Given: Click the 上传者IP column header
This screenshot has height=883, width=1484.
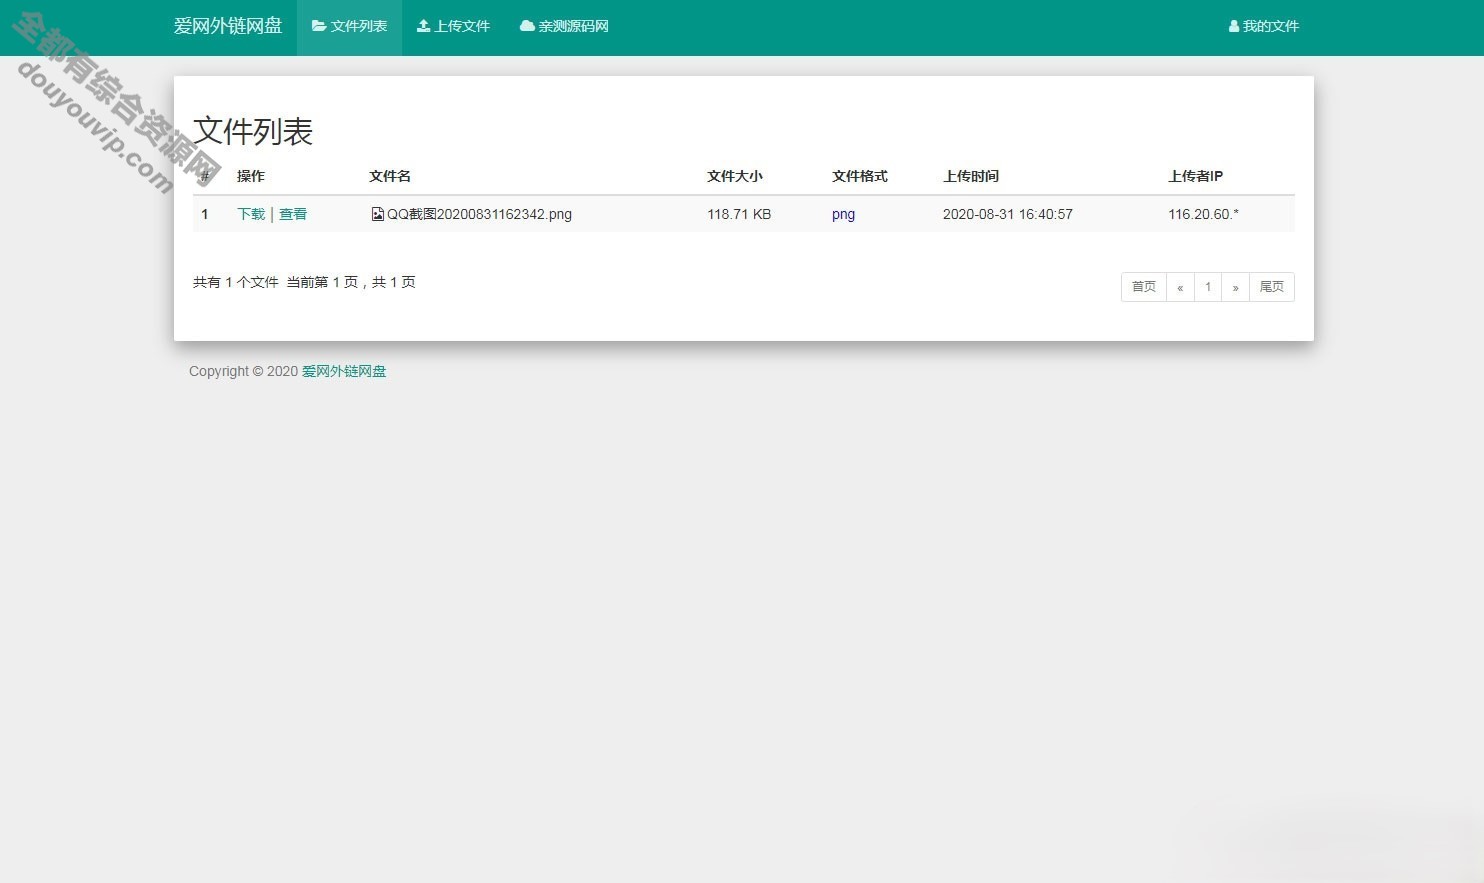Looking at the screenshot, I should coord(1195,176).
